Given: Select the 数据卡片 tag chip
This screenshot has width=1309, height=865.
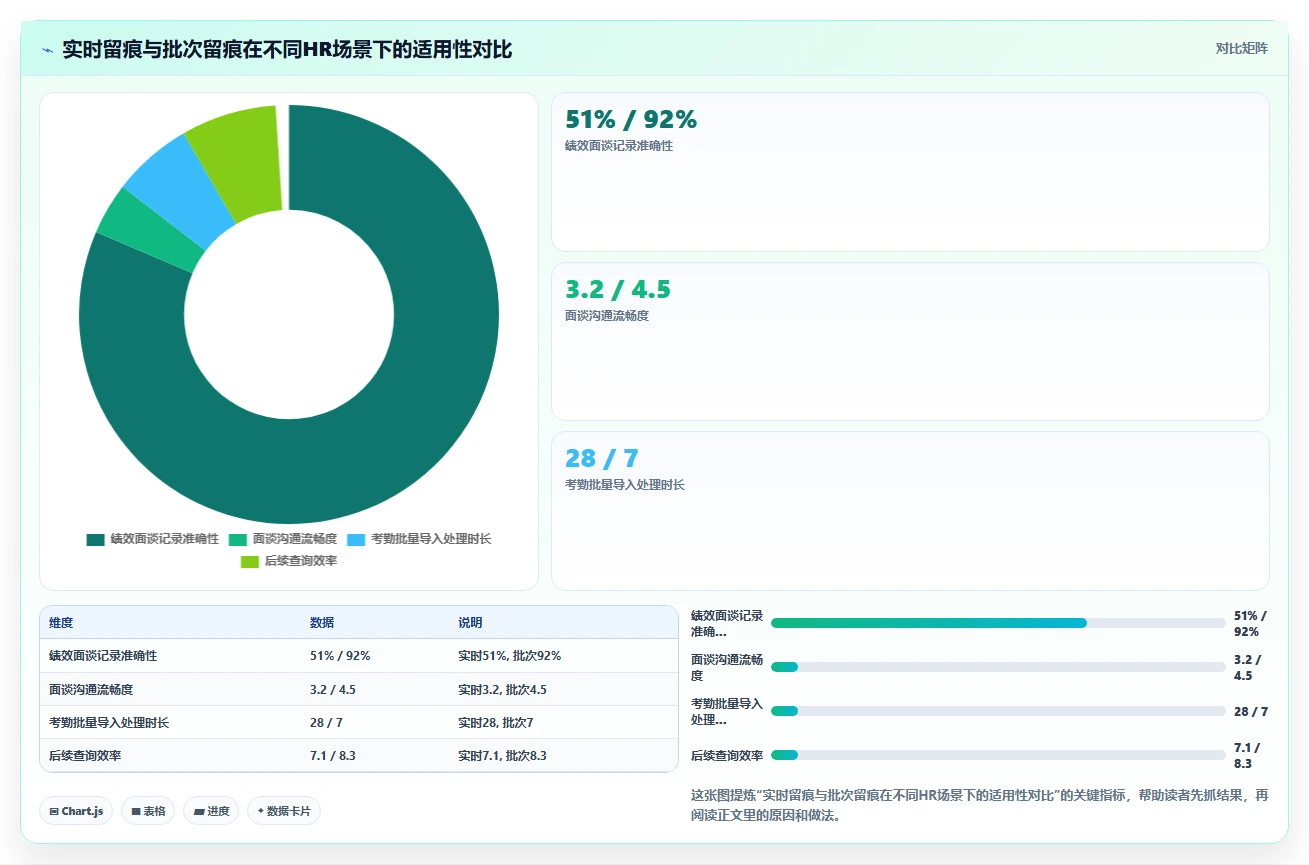Looking at the screenshot, I should 284,811.
